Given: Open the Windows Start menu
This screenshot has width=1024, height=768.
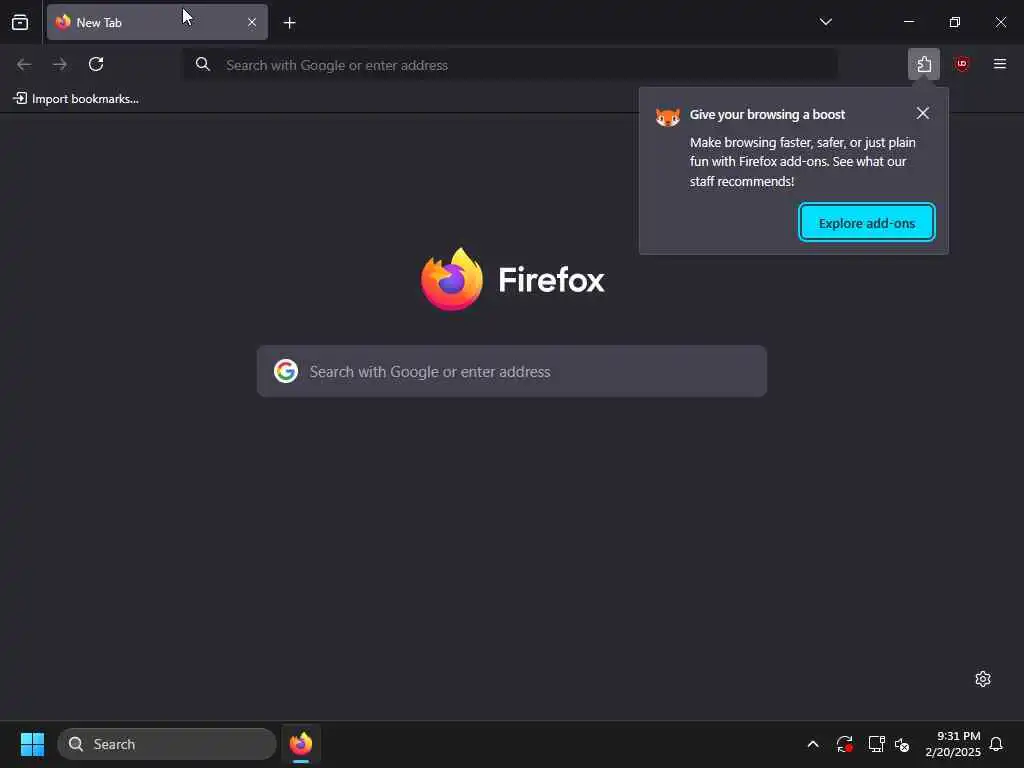Looking at the screenshot, I should click(x=32, y=744).
